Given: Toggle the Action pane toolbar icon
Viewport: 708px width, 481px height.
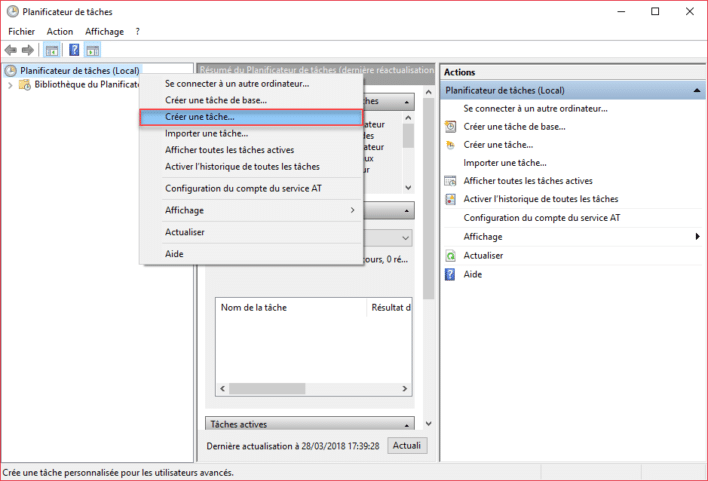Looking at the screenshot, I should [x=93, y=50].
